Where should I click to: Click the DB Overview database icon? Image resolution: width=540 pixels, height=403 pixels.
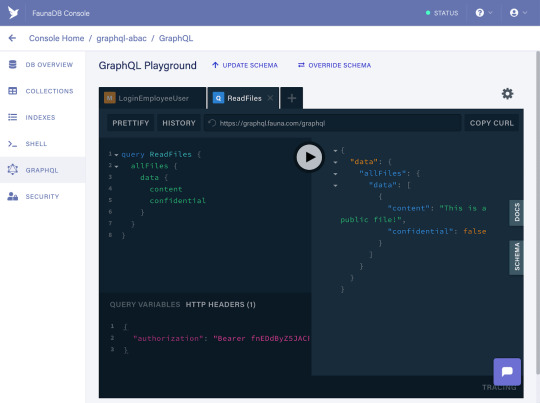coord(12,64)
